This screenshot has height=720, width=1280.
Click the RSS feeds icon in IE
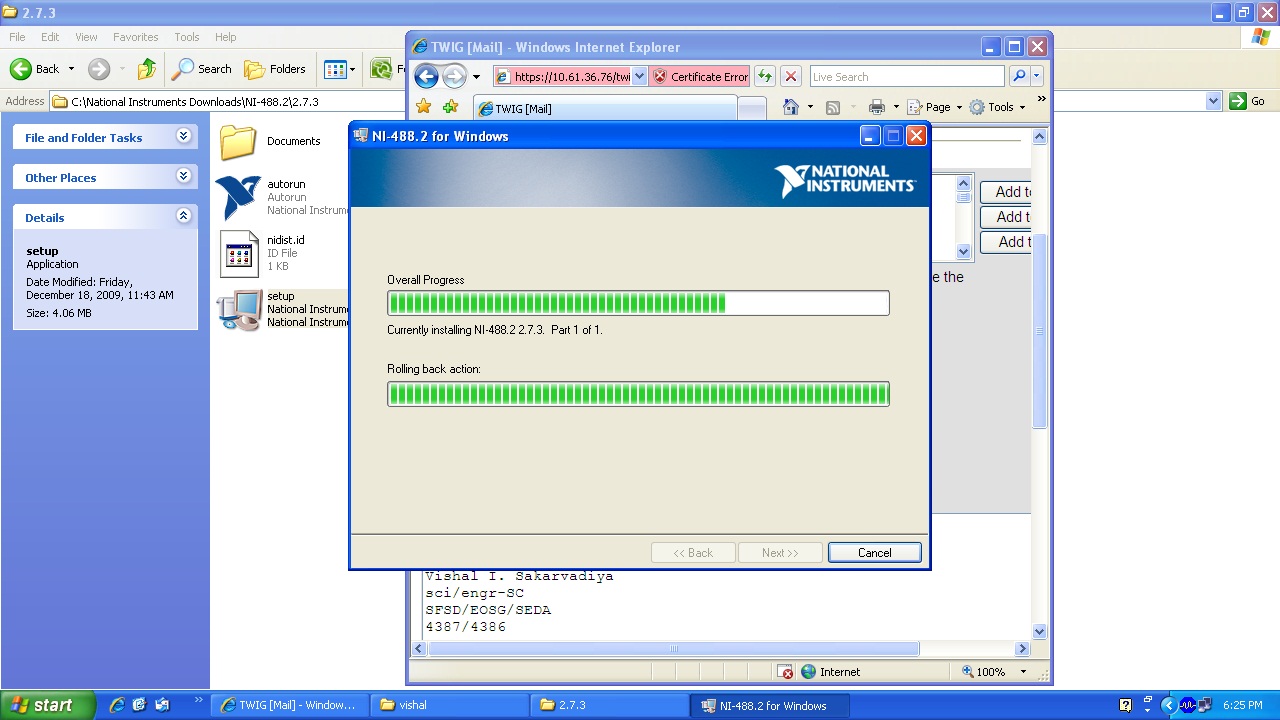point(832,107)
